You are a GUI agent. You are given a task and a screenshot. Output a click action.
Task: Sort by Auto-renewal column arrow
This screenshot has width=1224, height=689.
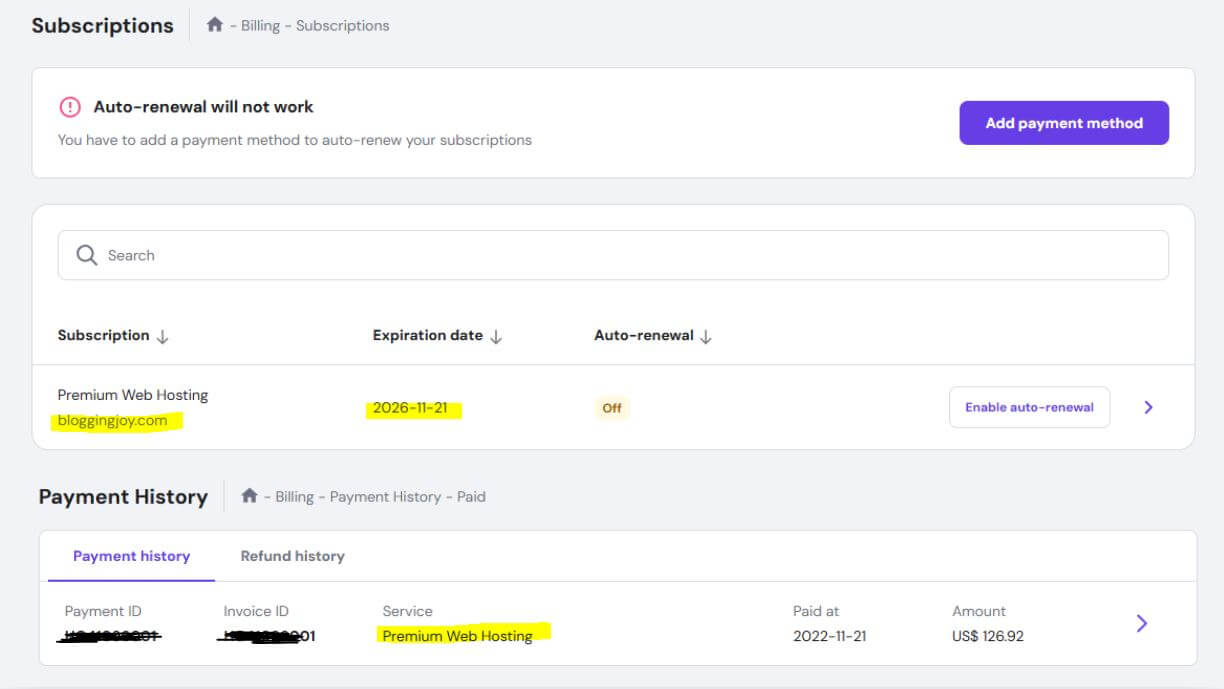706,337
